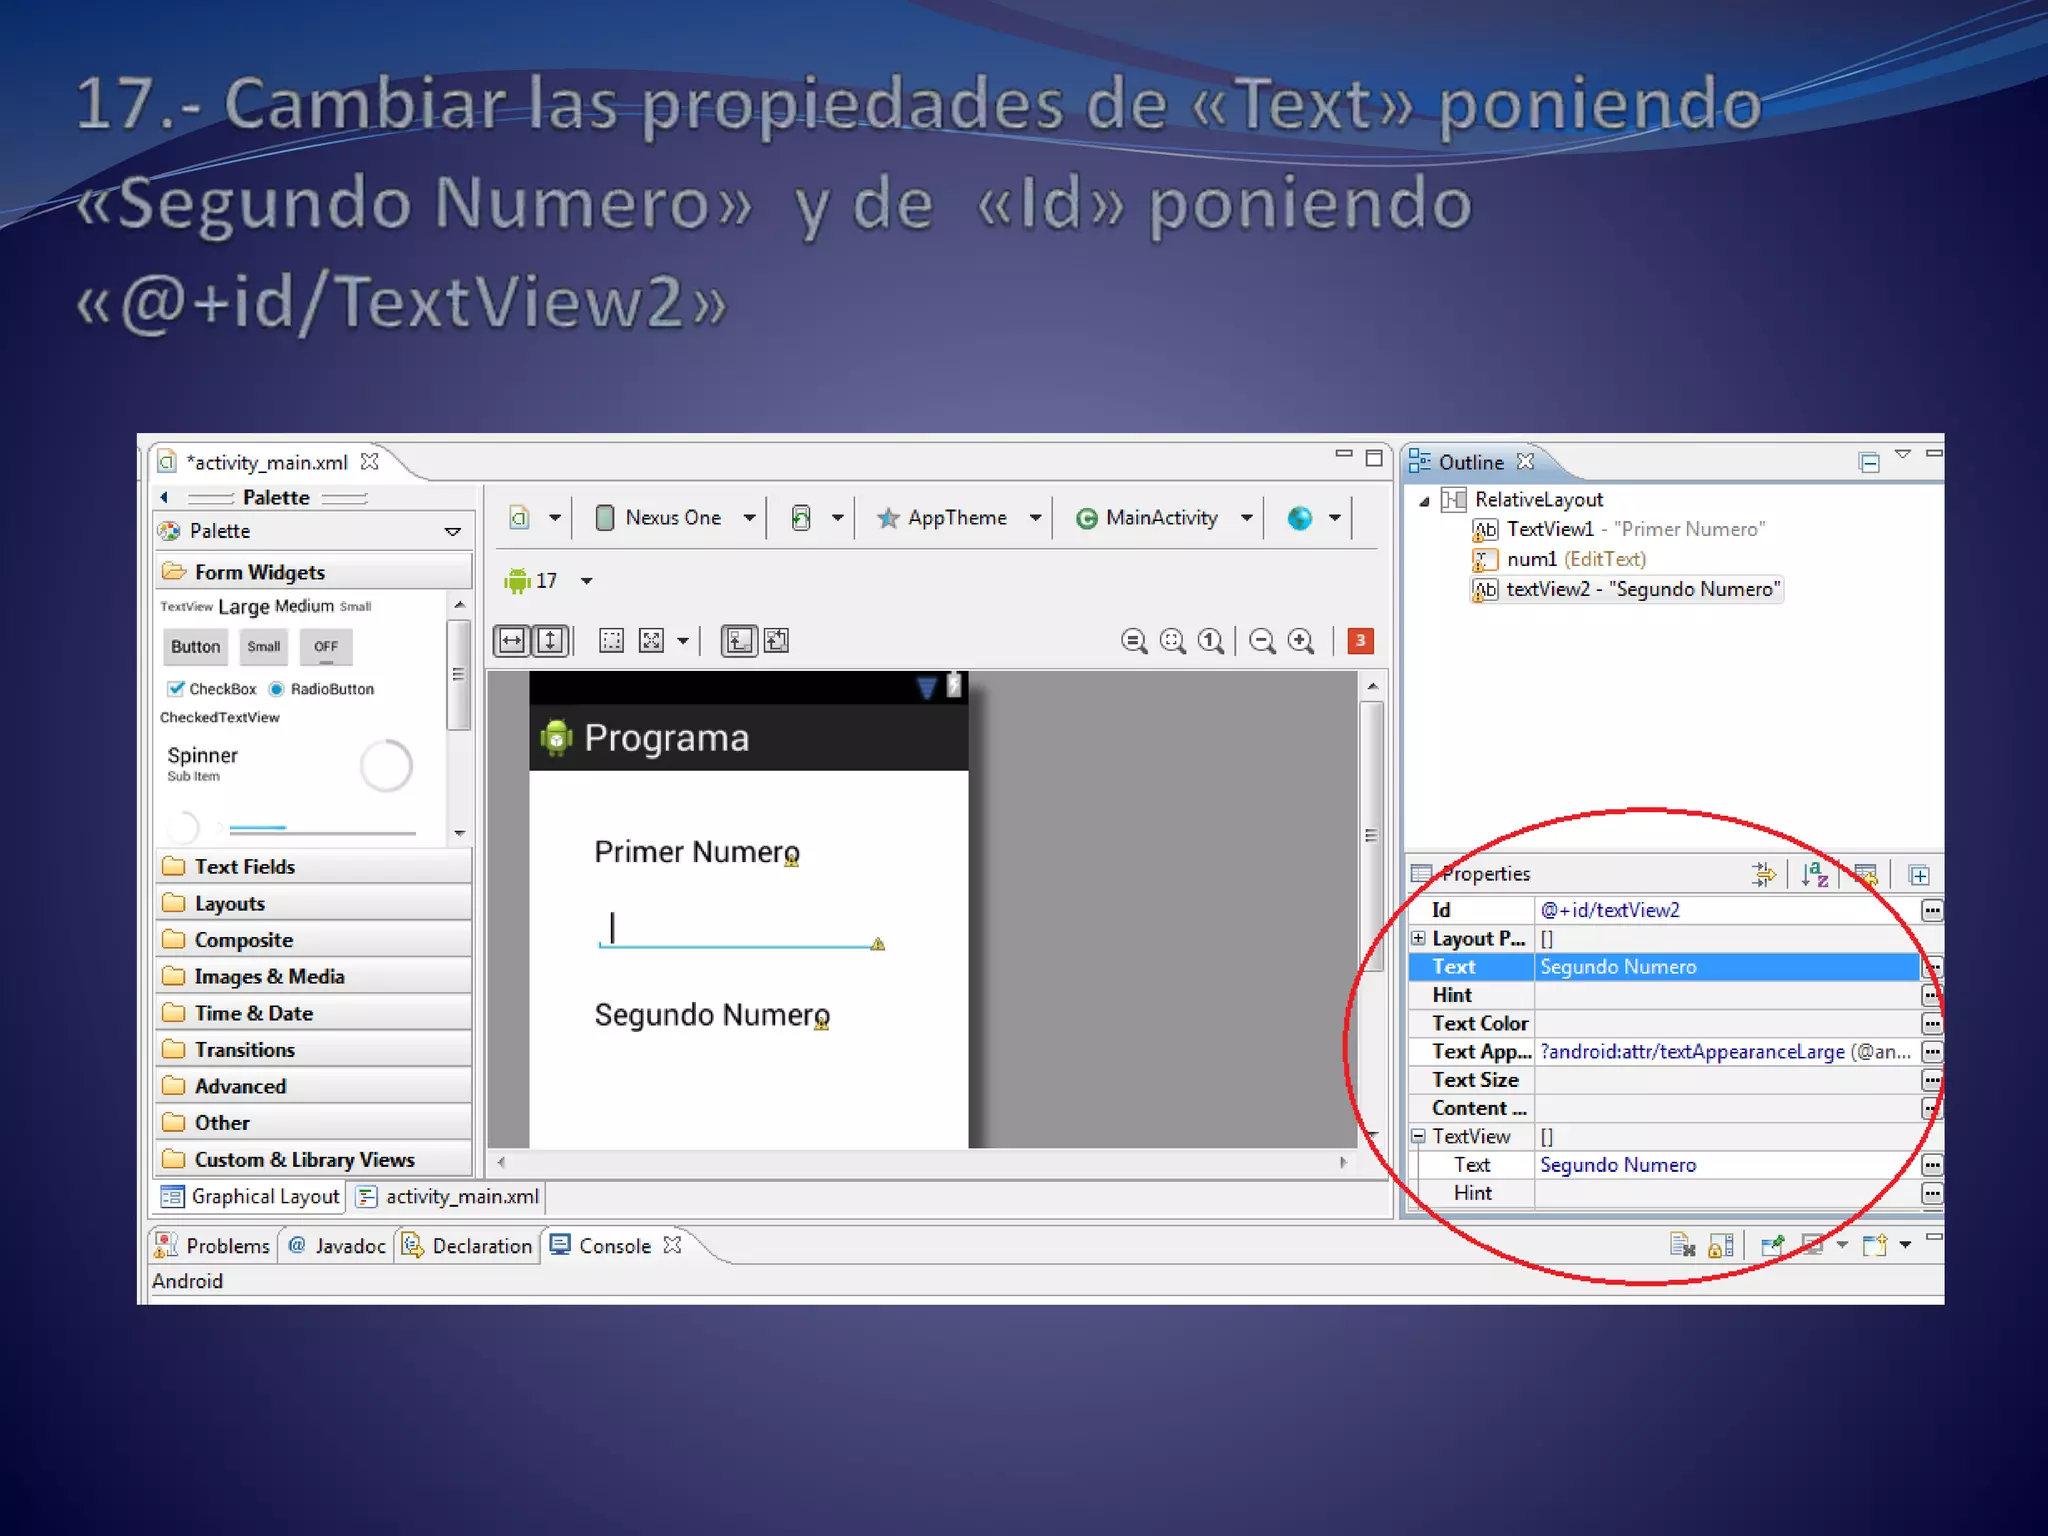The width and height of the screenshot is (2048, 1536).
Task: Select the RadioButton widget in palette
Action: pyautogui.click(x=277, y=689)
